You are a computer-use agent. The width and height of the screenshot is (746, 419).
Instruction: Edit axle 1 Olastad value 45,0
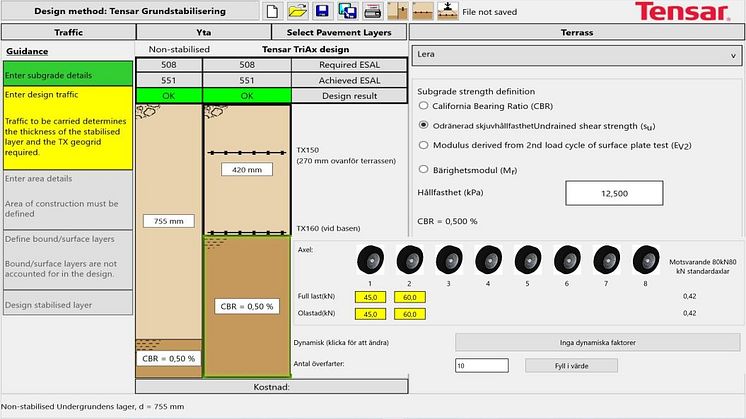tap(370, 314)
